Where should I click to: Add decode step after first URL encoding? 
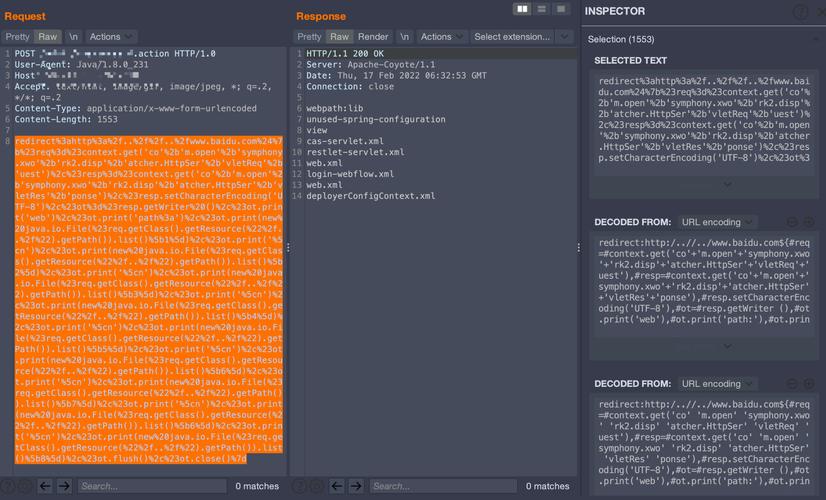pos(809,222)
